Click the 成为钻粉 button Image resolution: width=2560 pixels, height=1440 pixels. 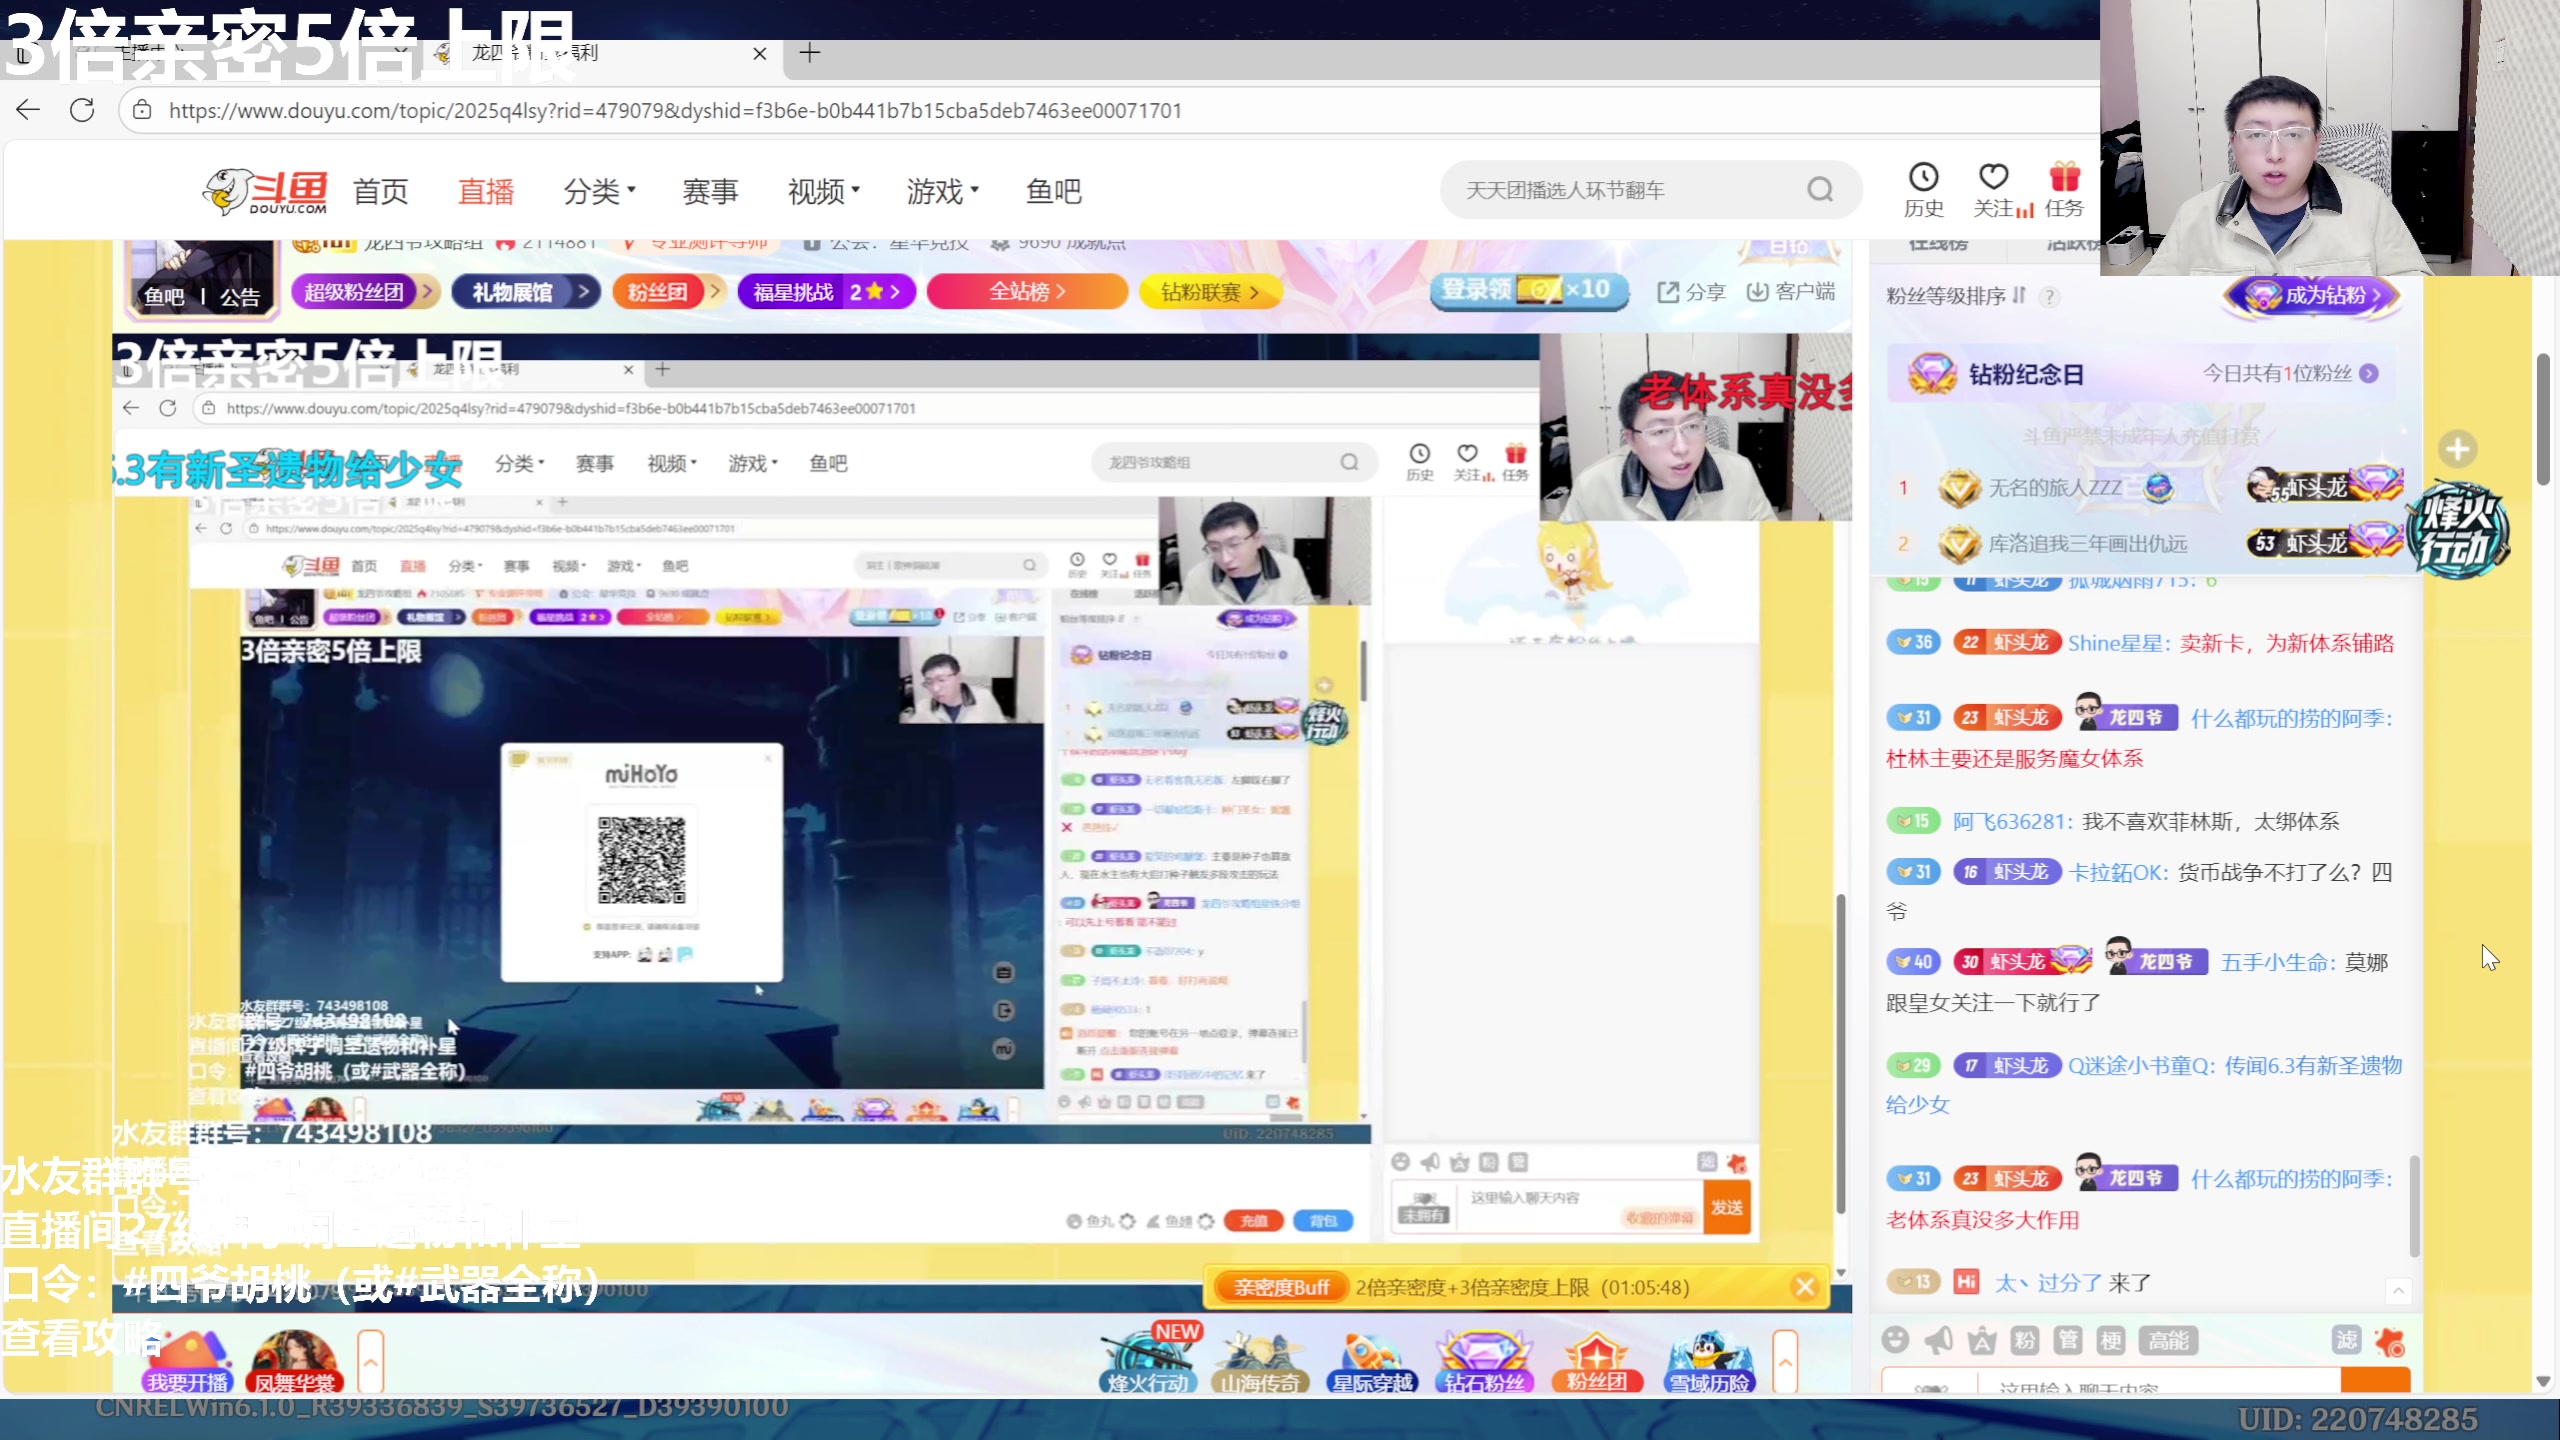pos(2311,296)
